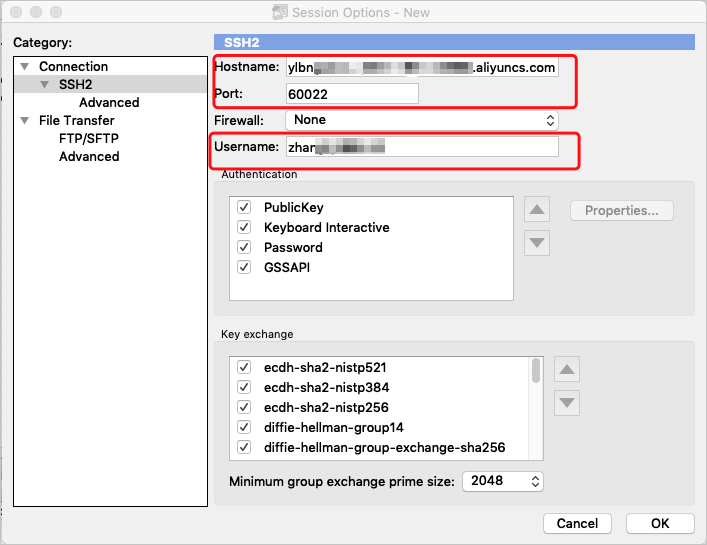Viewport: 707px width, 545px height.
Task: Toggle the PublicKey authentication checkbox
Action: 244,207
